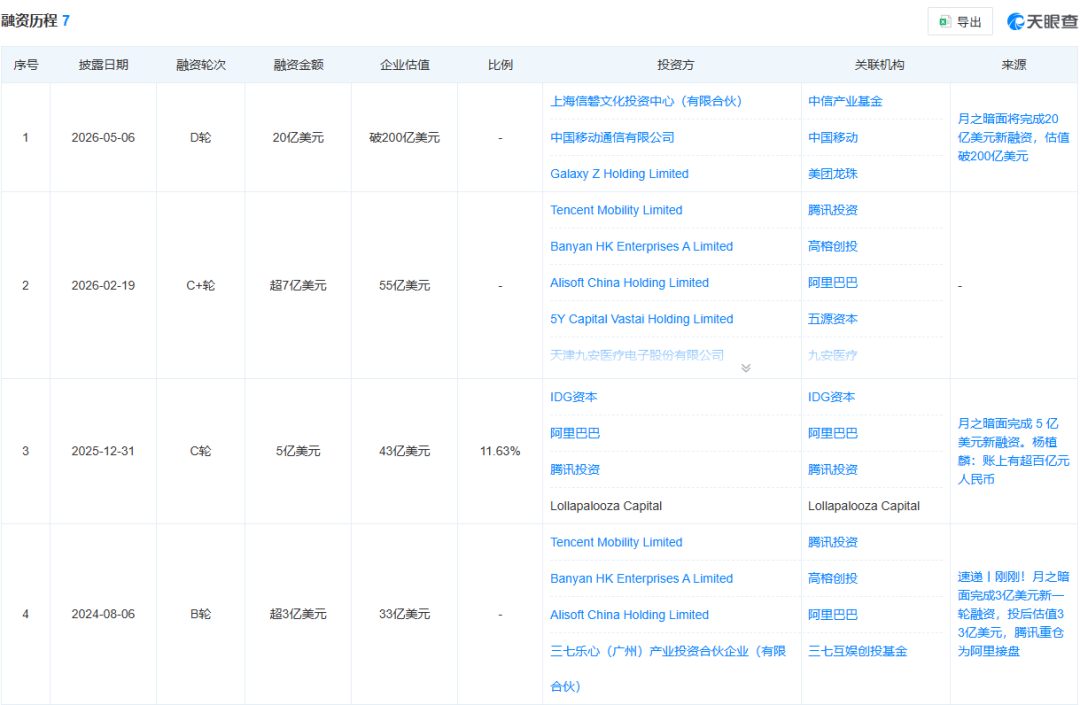Open 腾讯投资 investor in the C轮 row
Viewport: 1080px width, 705px height.
pos(574,470)
